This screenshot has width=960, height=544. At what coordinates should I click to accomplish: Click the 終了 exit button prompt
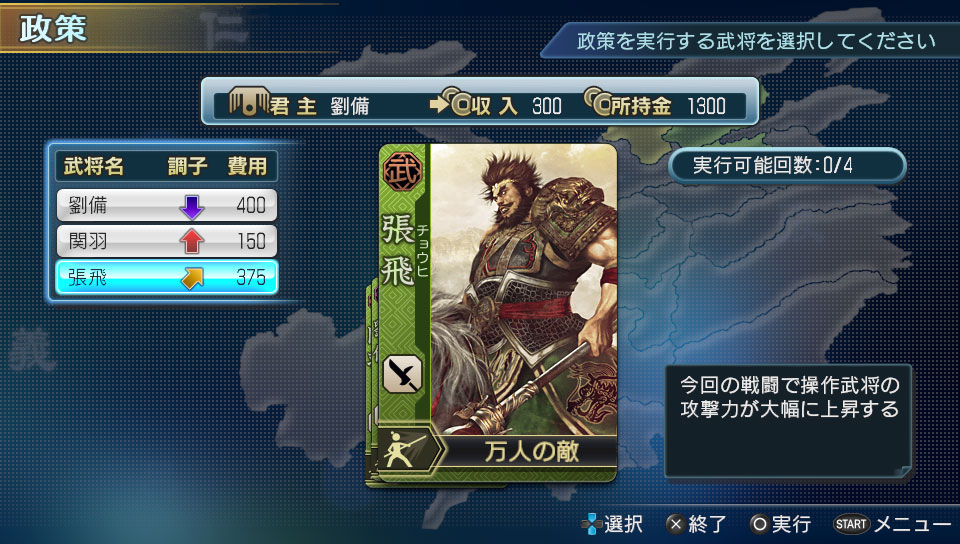click(696, 524)
